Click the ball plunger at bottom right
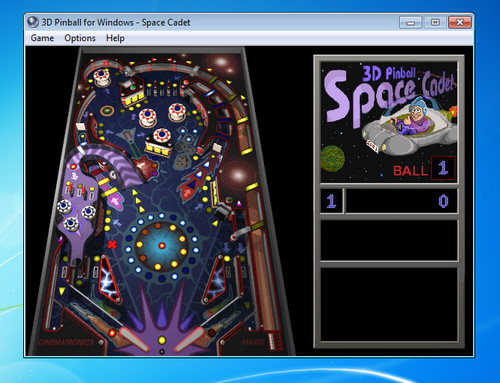500x383 pixels. pos(273,341)
